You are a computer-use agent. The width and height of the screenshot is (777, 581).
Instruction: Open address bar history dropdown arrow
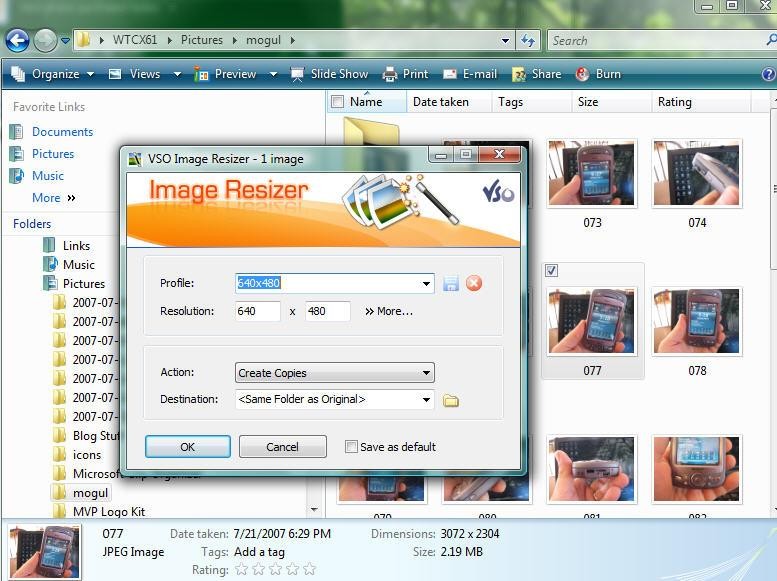505,41
